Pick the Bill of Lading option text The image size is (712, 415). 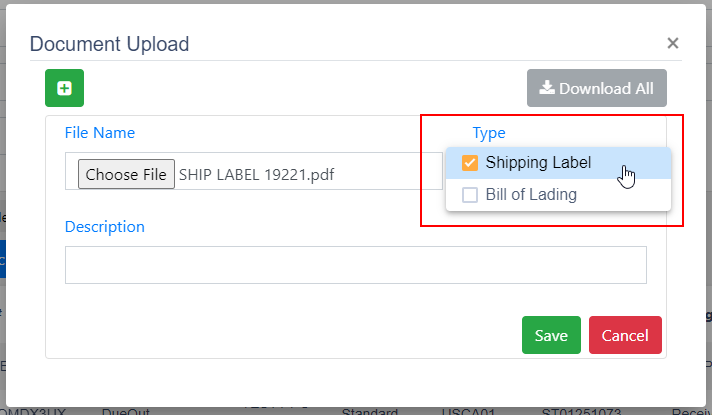point(531,195)
